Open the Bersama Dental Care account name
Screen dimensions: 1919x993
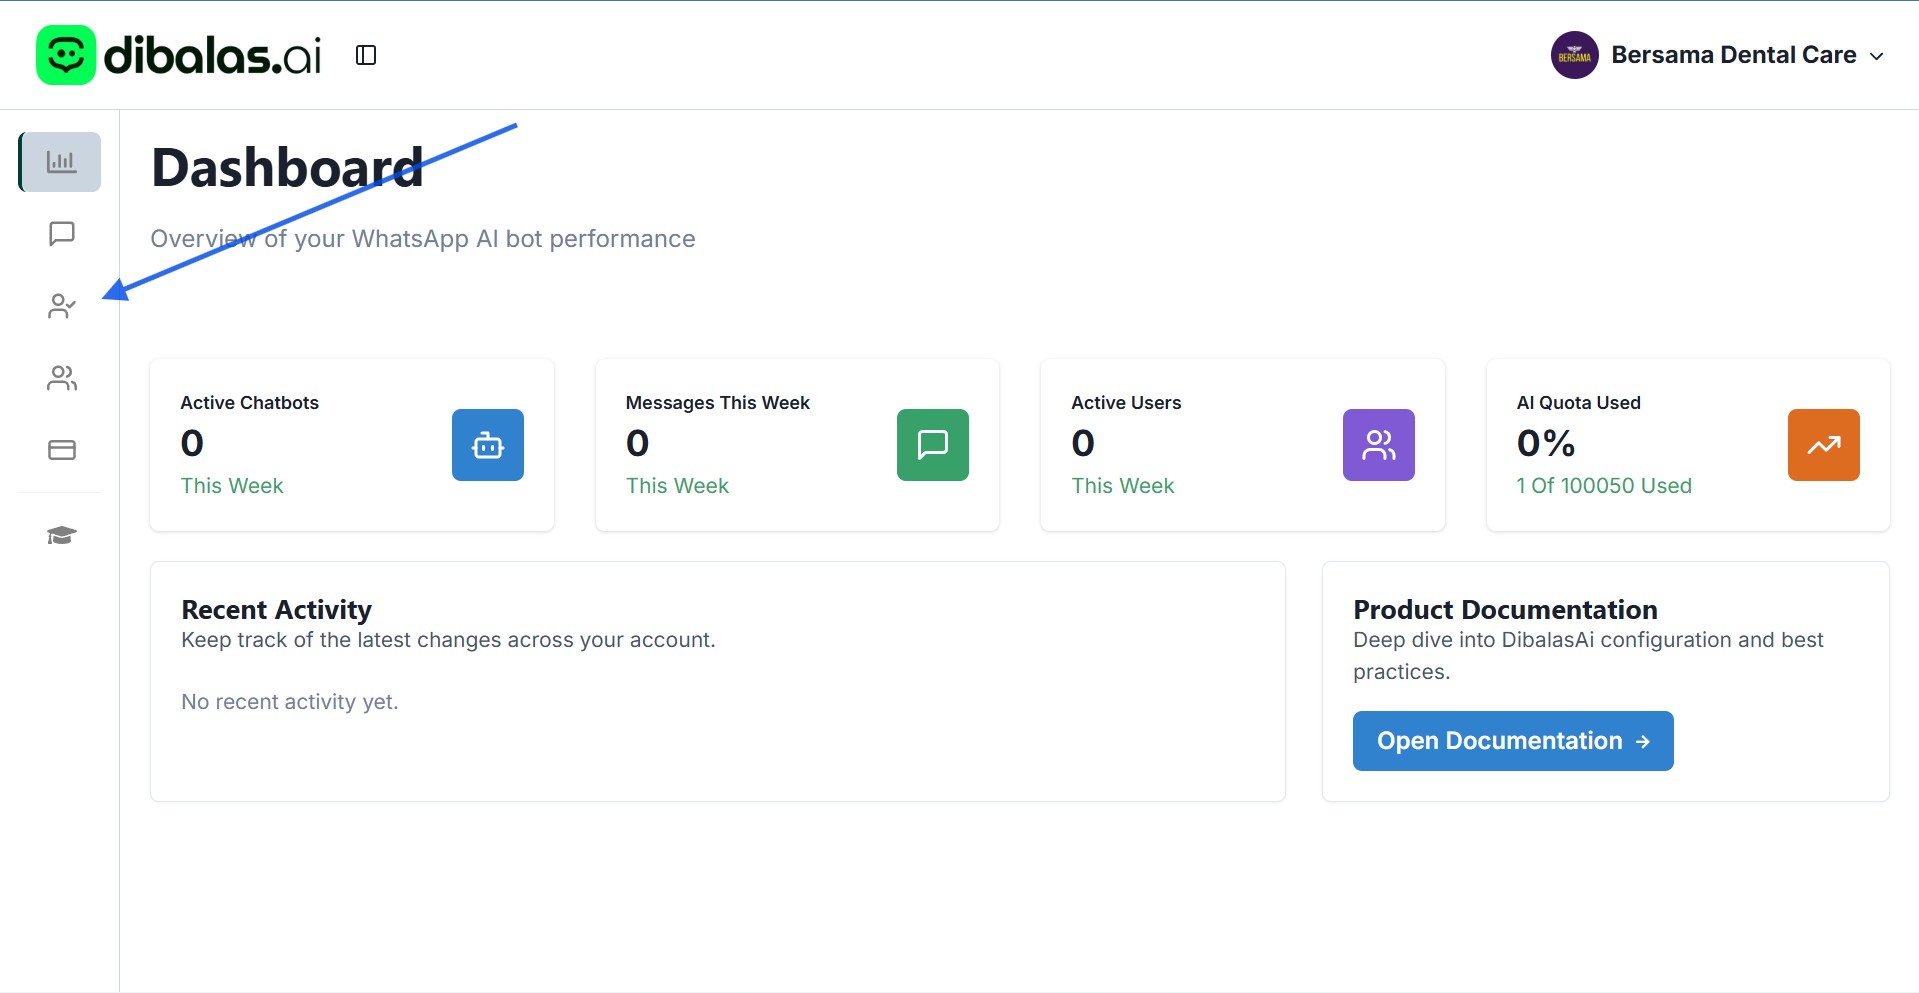[x=1733, y=55]
